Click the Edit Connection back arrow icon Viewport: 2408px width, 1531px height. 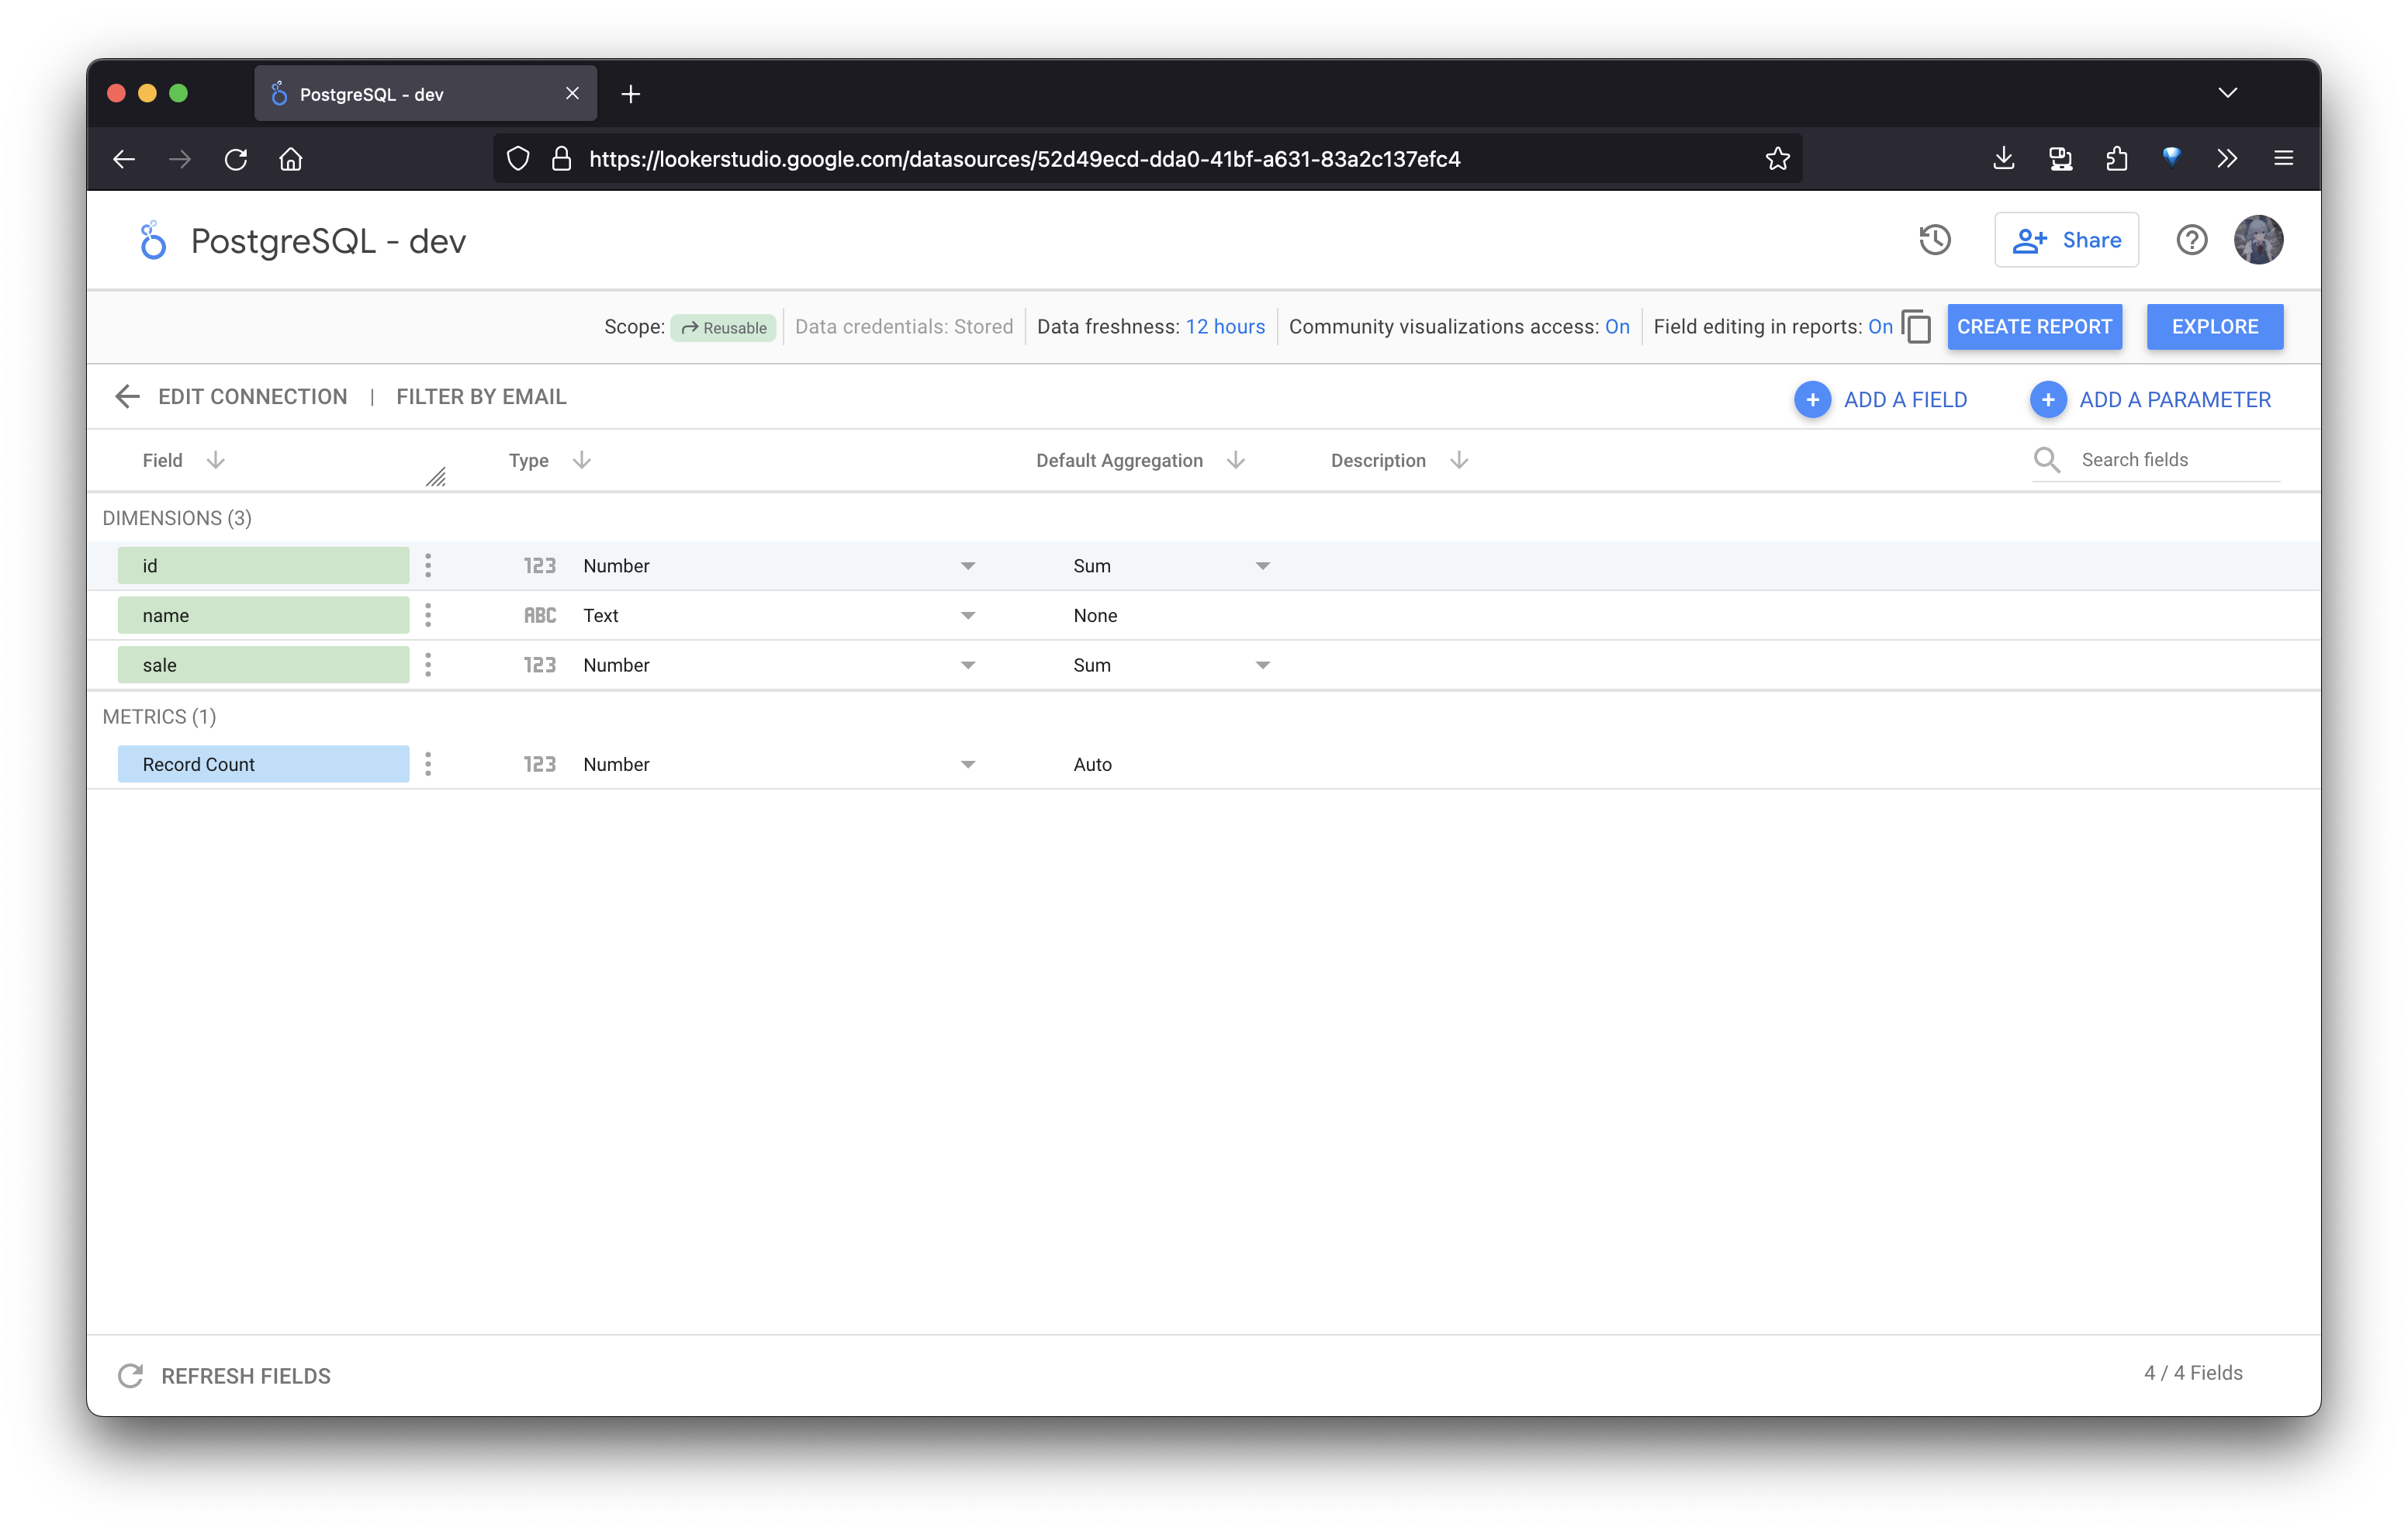click(x=126, y=396)
